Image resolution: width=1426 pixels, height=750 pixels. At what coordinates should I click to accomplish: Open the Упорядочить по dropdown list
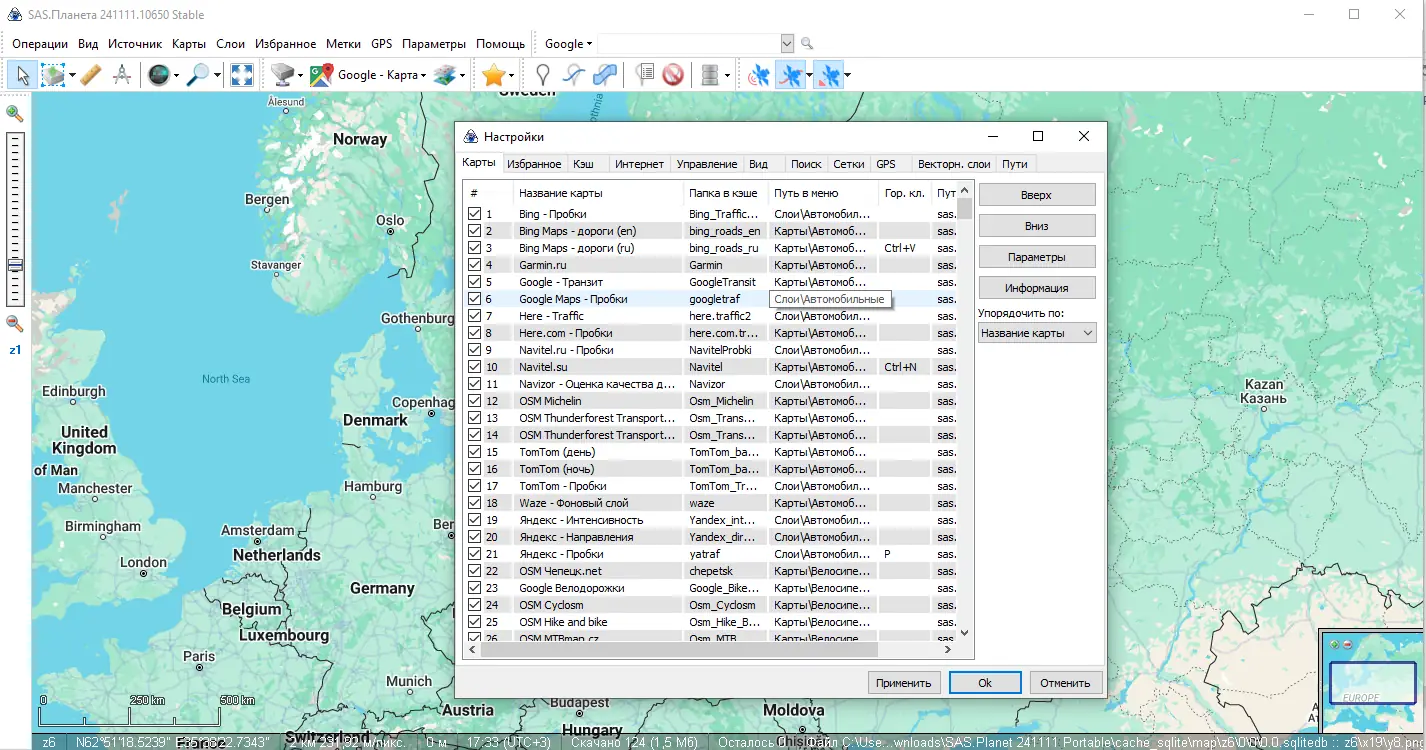[1037, 333]
